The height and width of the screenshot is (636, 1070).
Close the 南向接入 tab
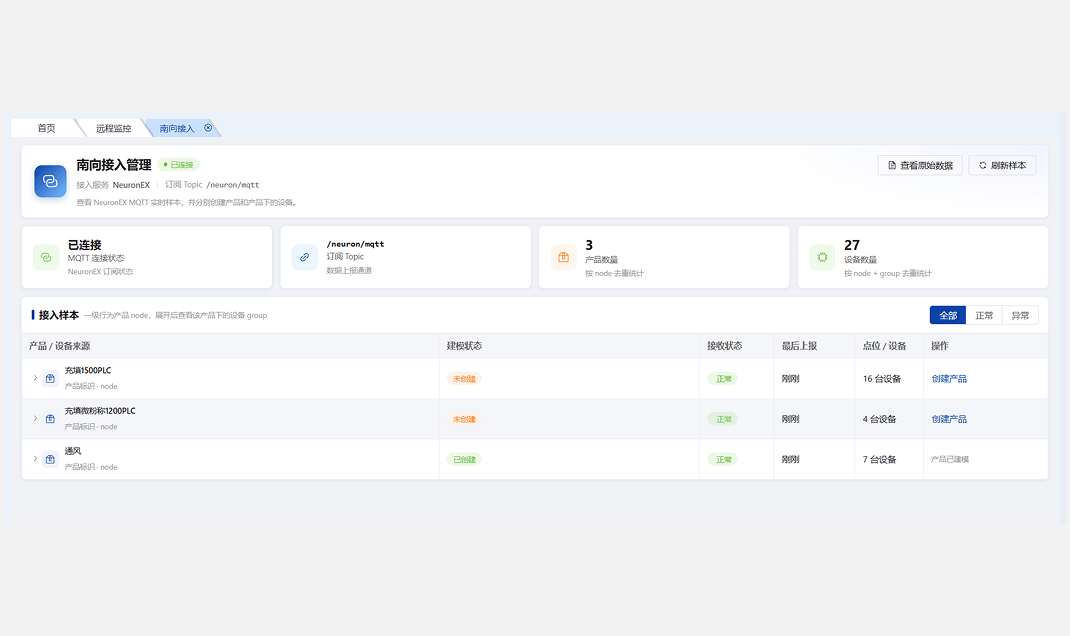[x=208, y=128]
